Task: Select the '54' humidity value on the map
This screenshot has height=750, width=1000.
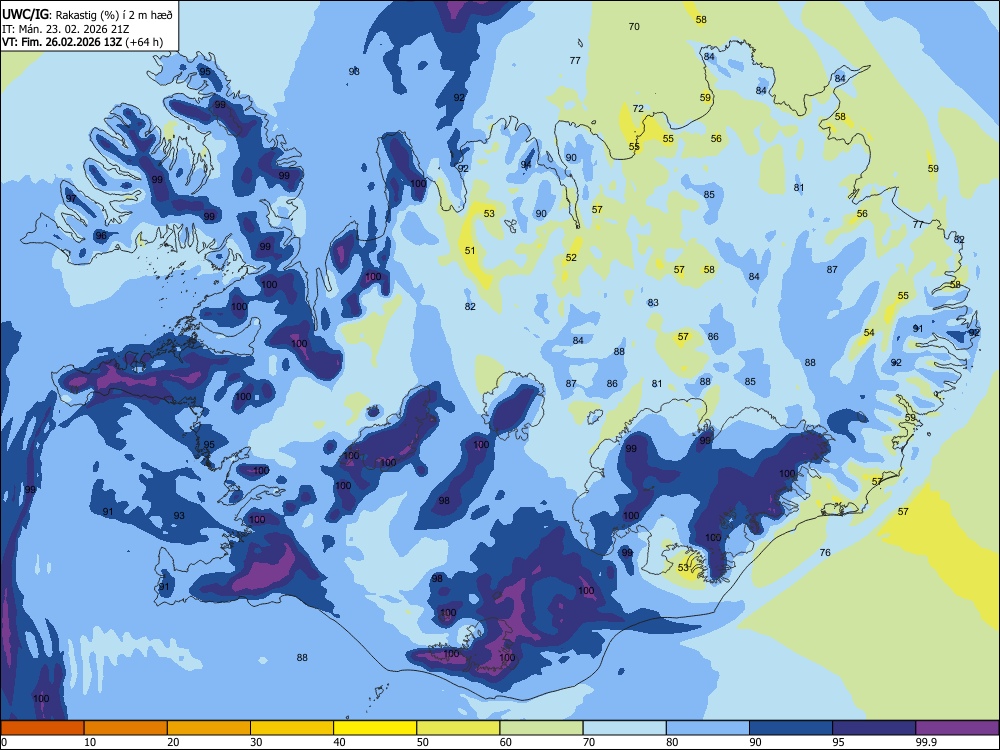Action: coord(869,333)
